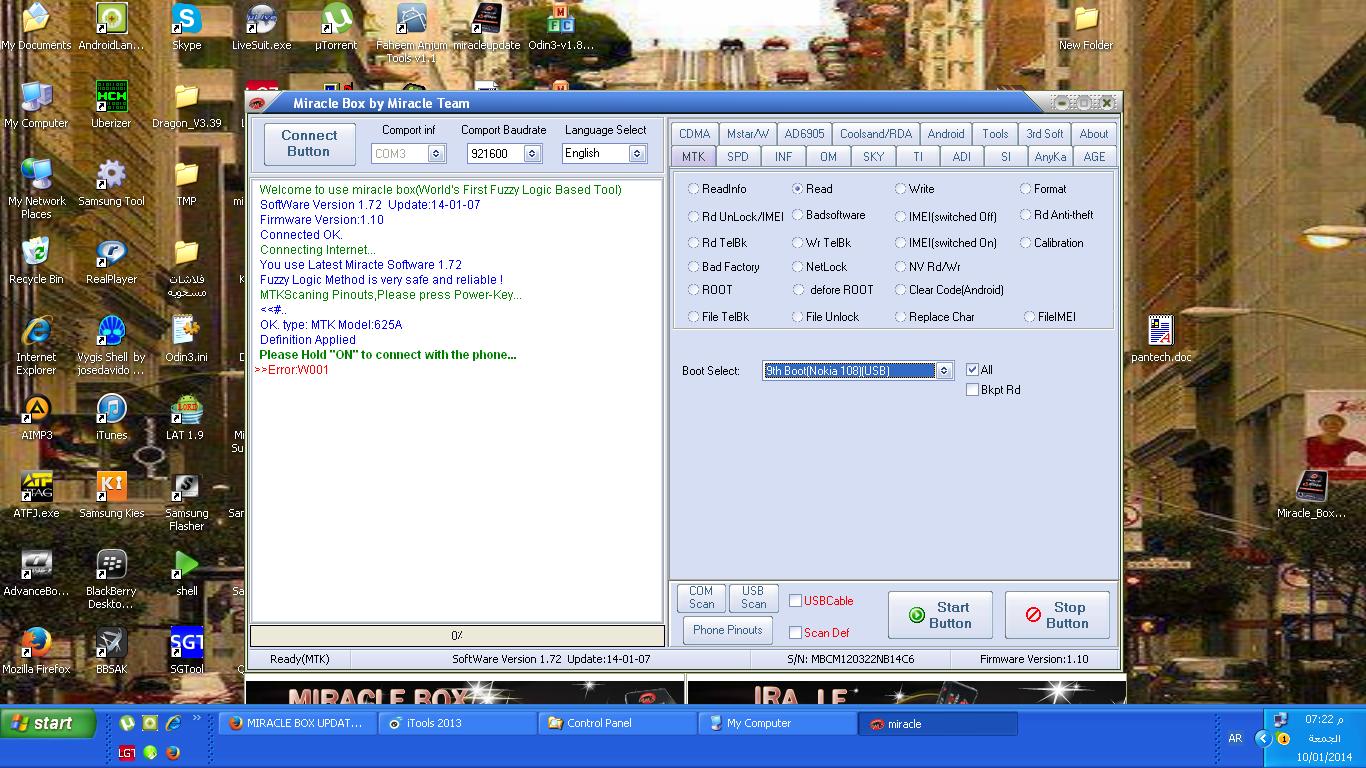Open the Windows start menu

tap(48, 723)
